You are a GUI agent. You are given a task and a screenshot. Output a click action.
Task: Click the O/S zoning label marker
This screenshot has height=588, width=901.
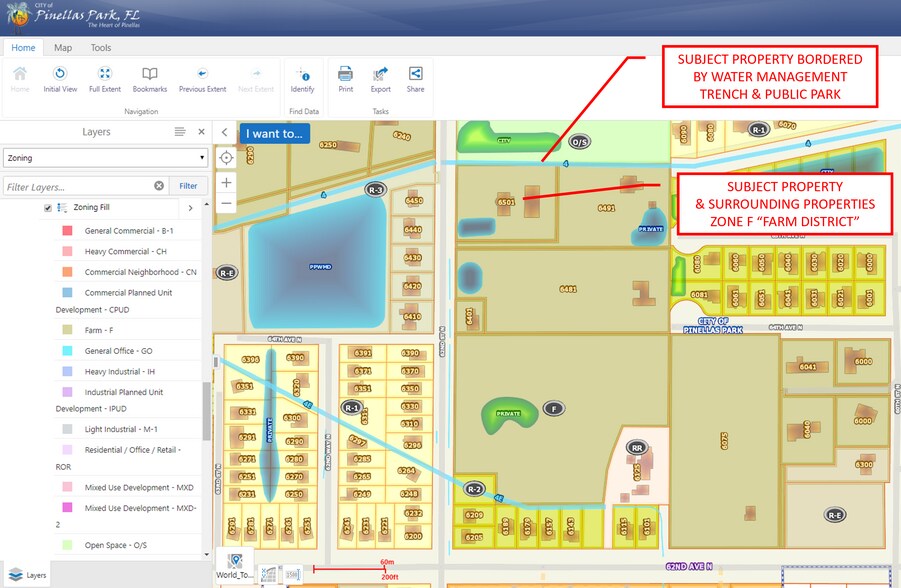(579, 142)
